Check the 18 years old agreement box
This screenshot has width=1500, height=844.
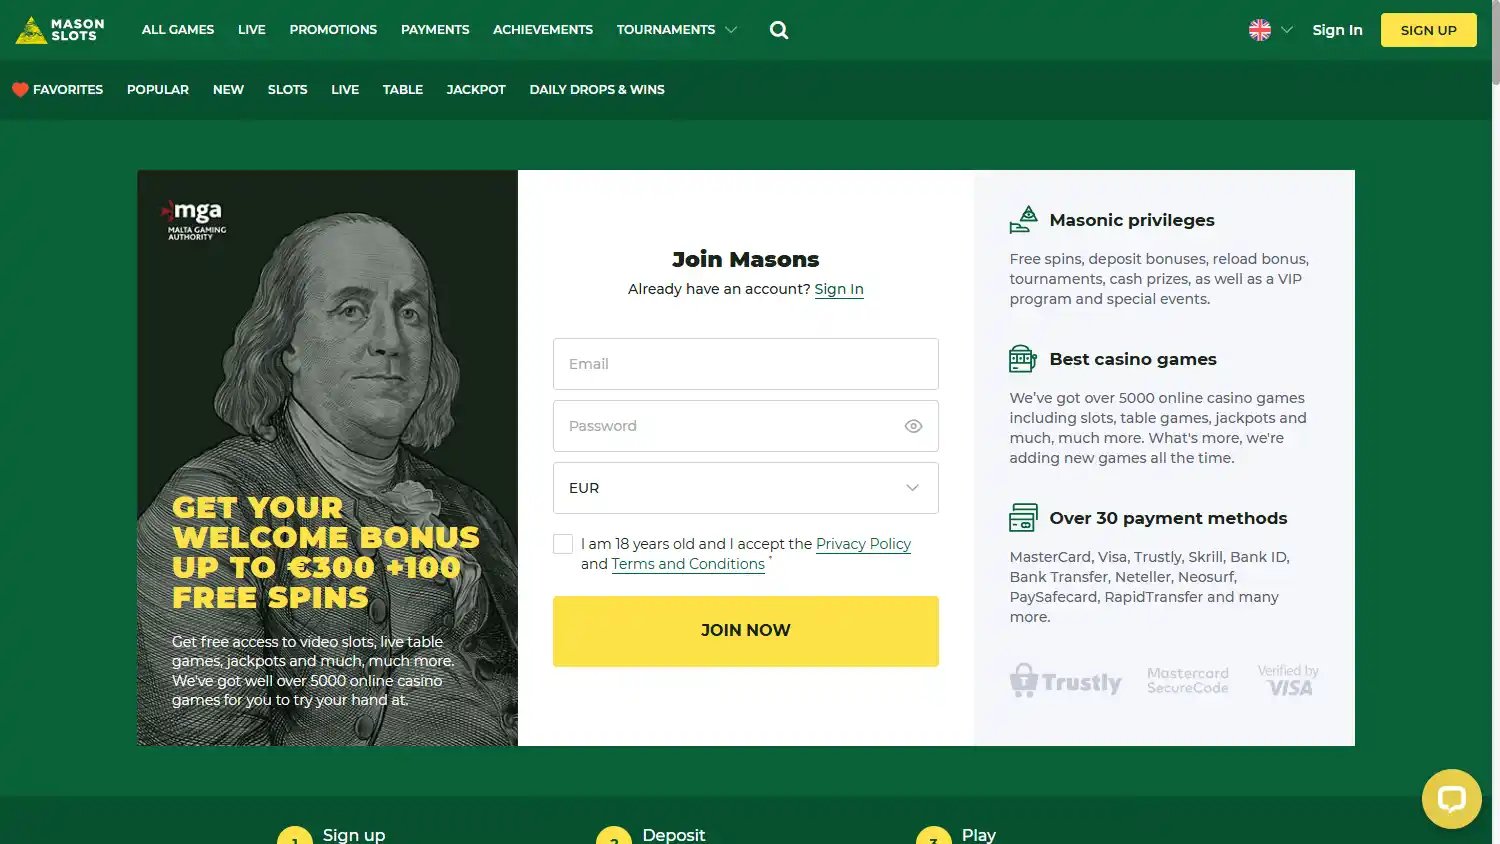563,544
